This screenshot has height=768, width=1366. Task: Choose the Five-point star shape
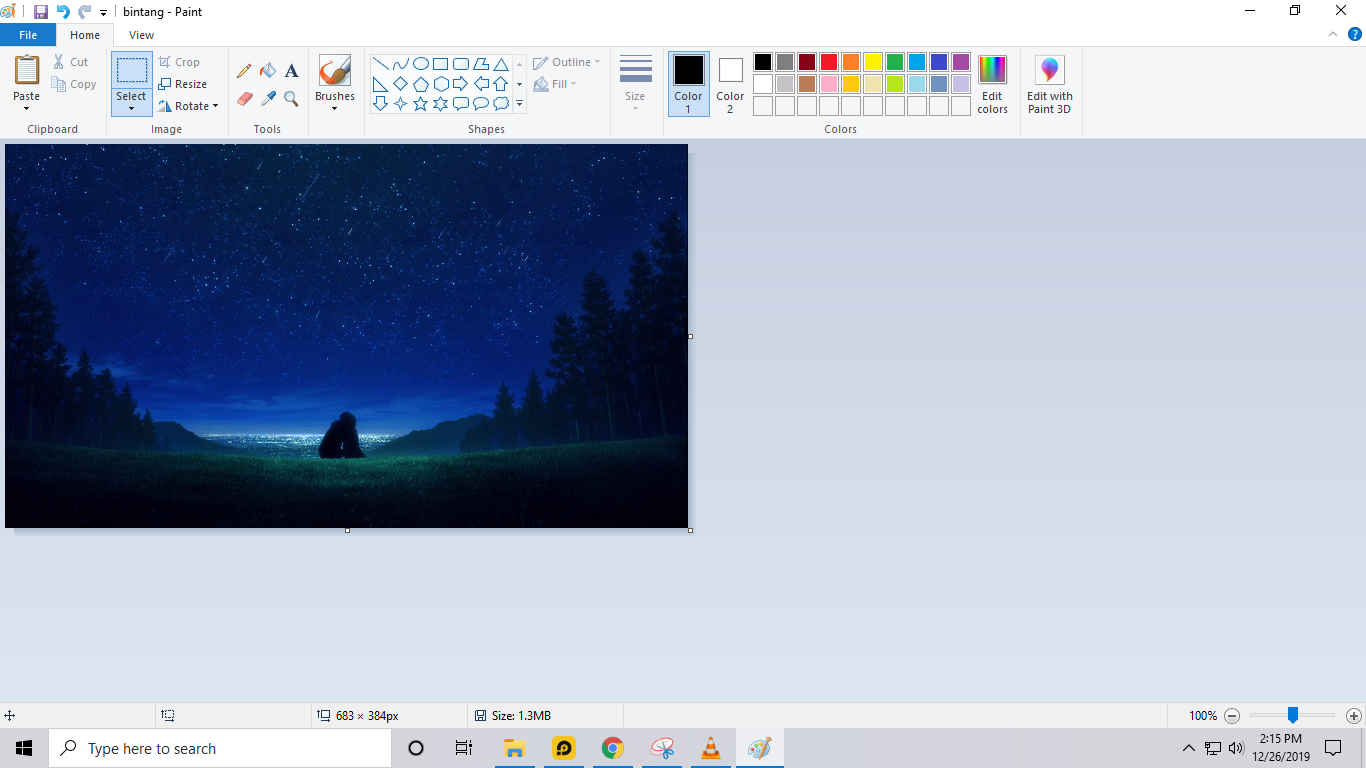coord(420,104)
